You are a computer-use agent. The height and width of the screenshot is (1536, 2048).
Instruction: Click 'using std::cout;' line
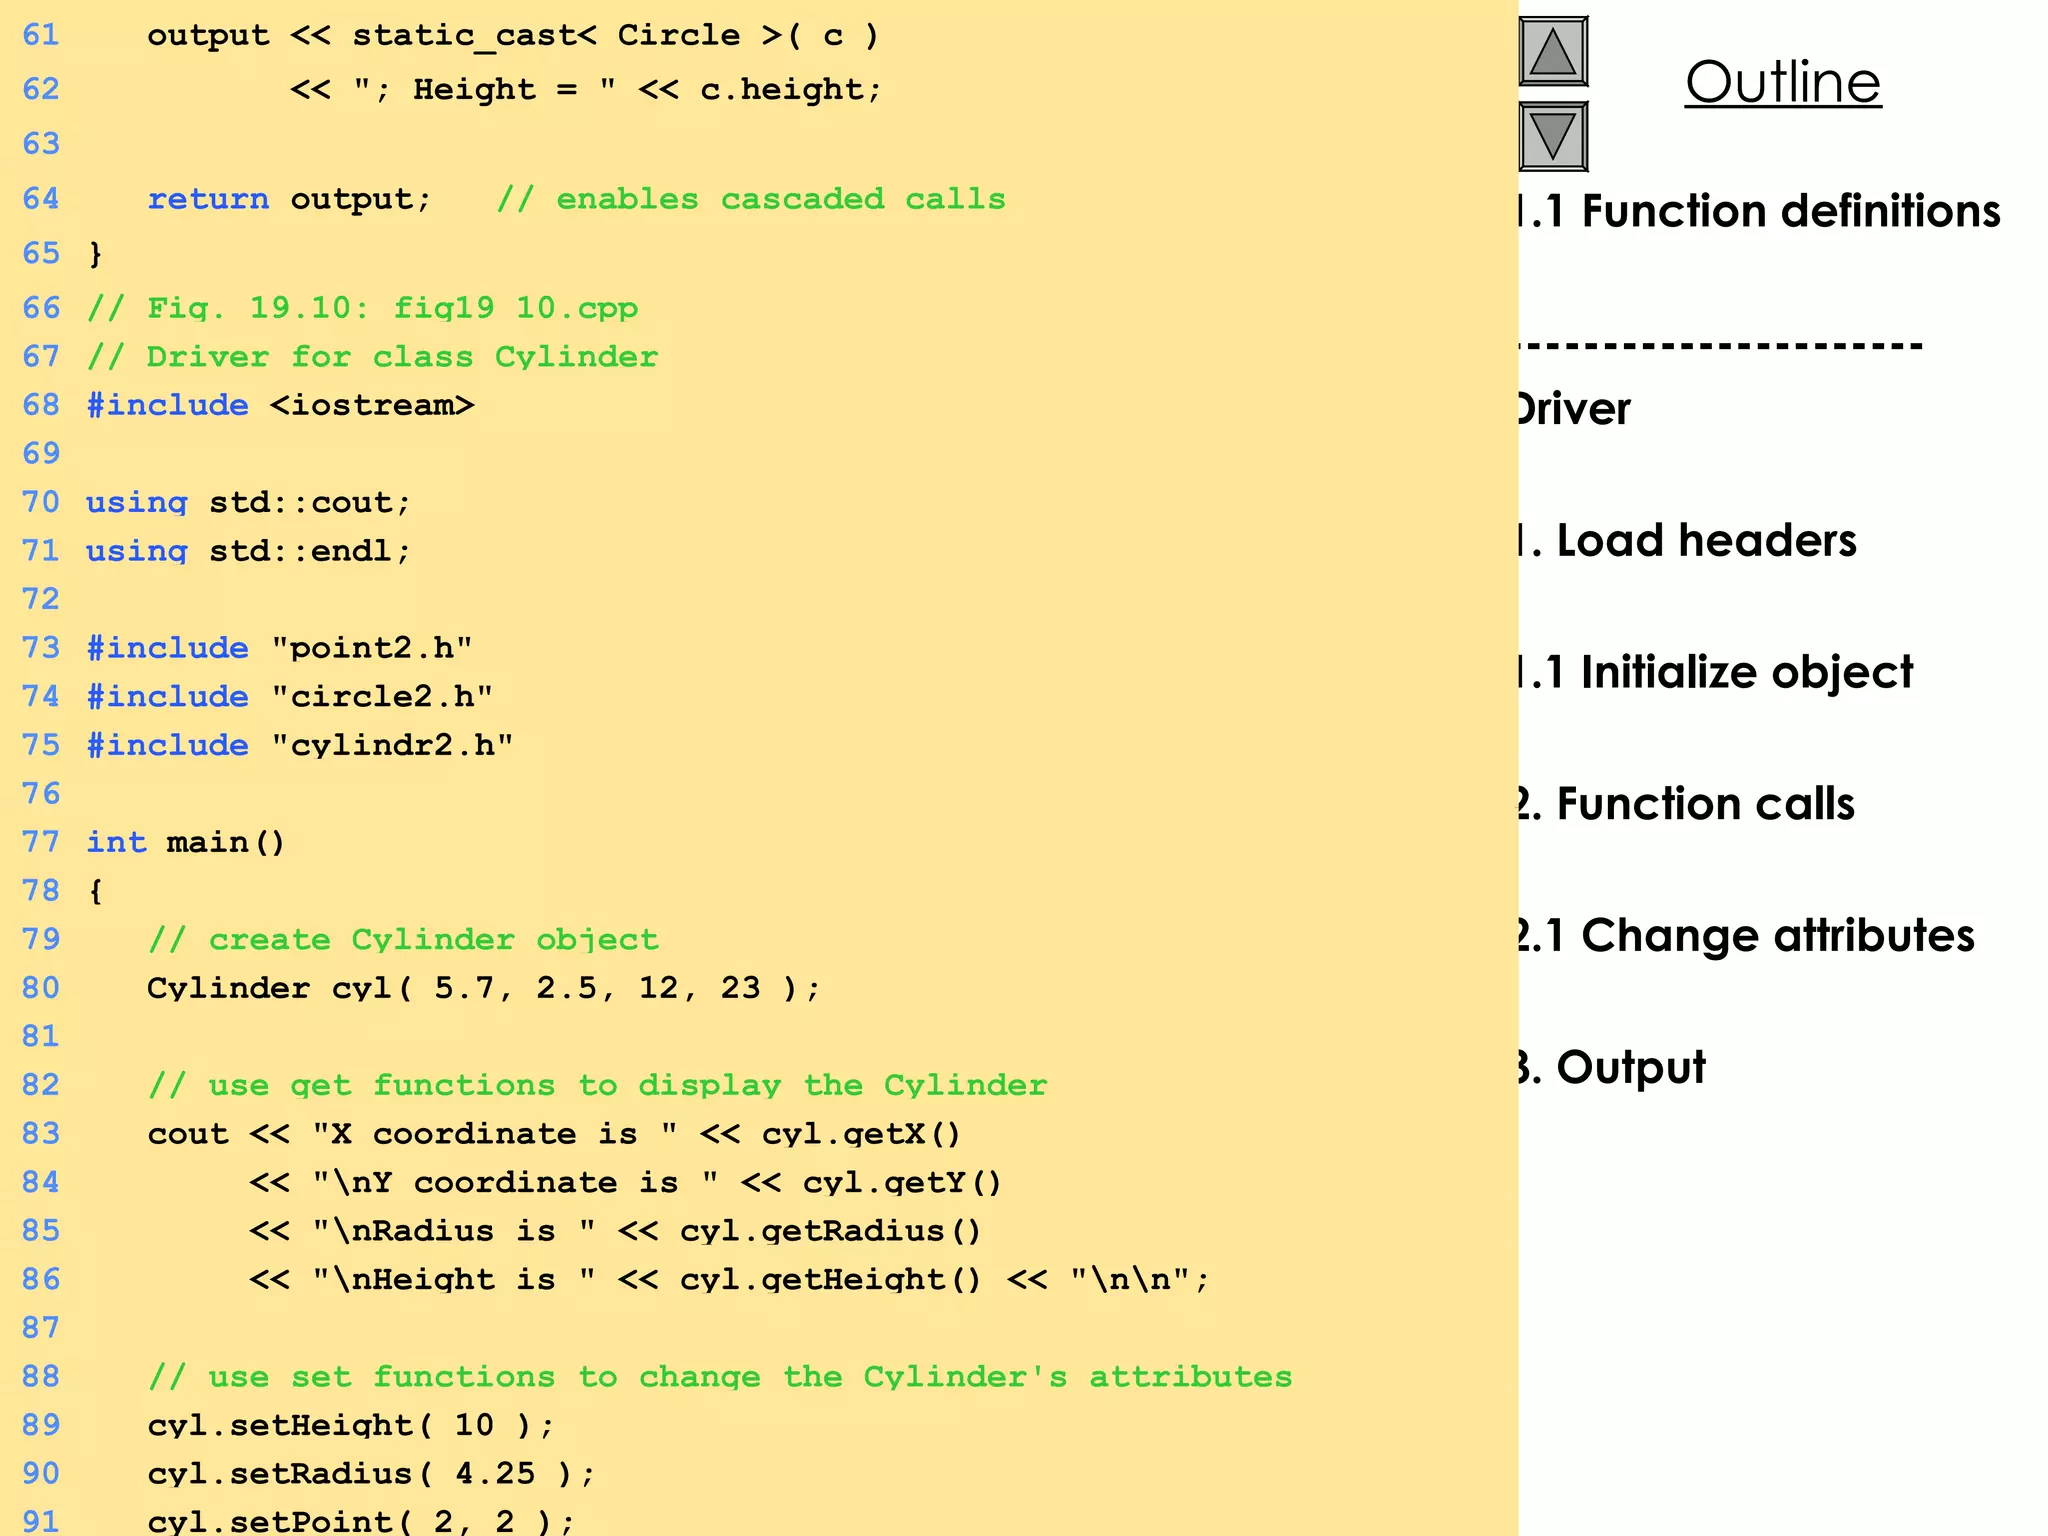point(249,502)
